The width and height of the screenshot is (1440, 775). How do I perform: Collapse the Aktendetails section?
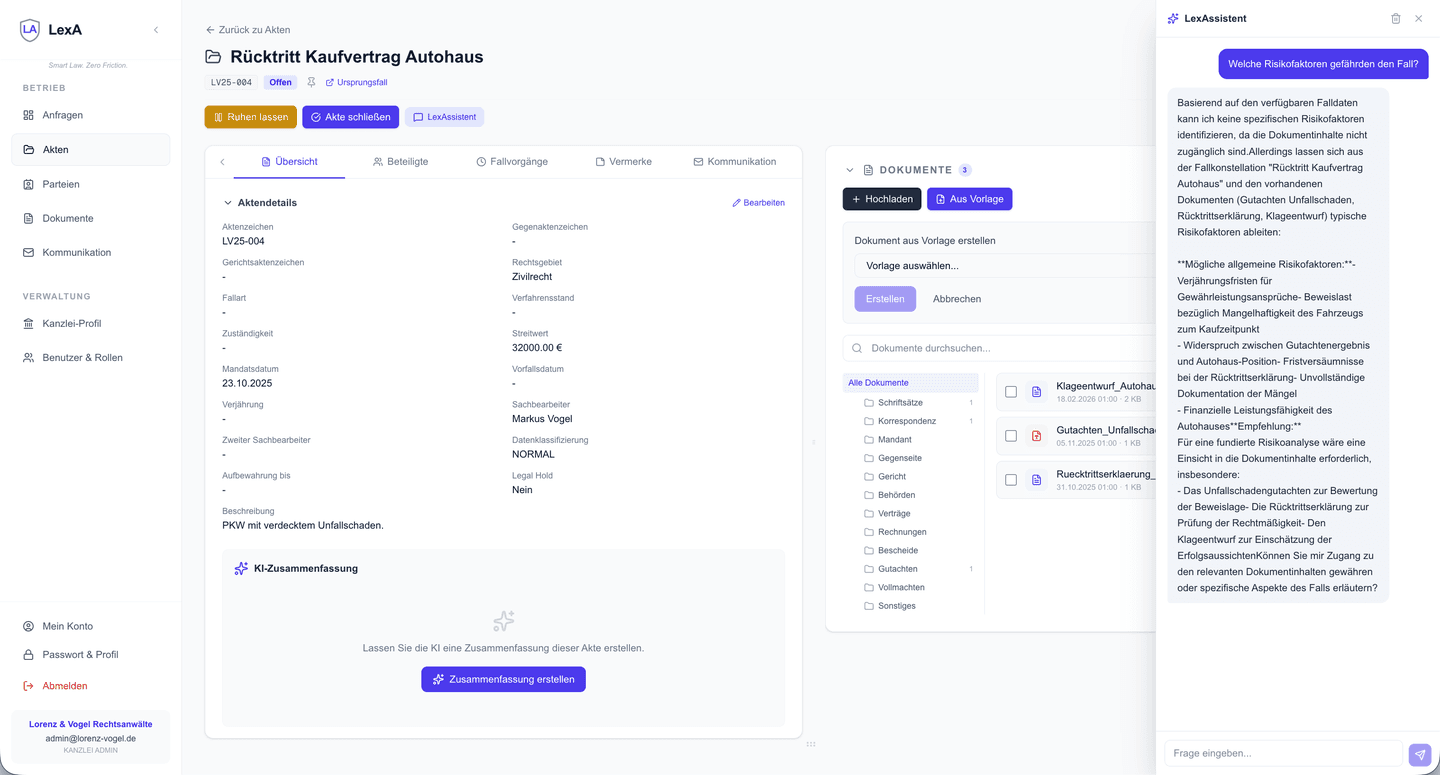coord(228,202)
